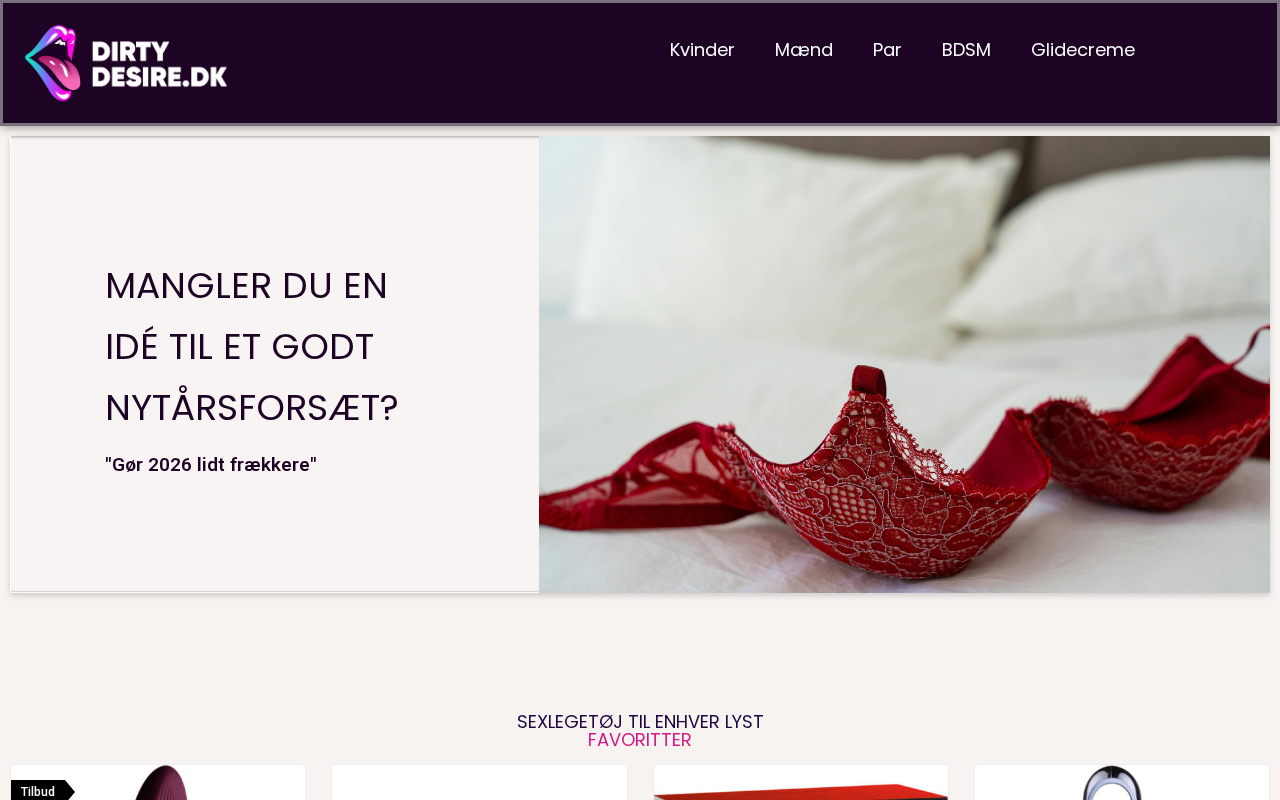This screenshot has width=1280, height=800.
Task: Open the Mænd menu item
Action: 804,50
